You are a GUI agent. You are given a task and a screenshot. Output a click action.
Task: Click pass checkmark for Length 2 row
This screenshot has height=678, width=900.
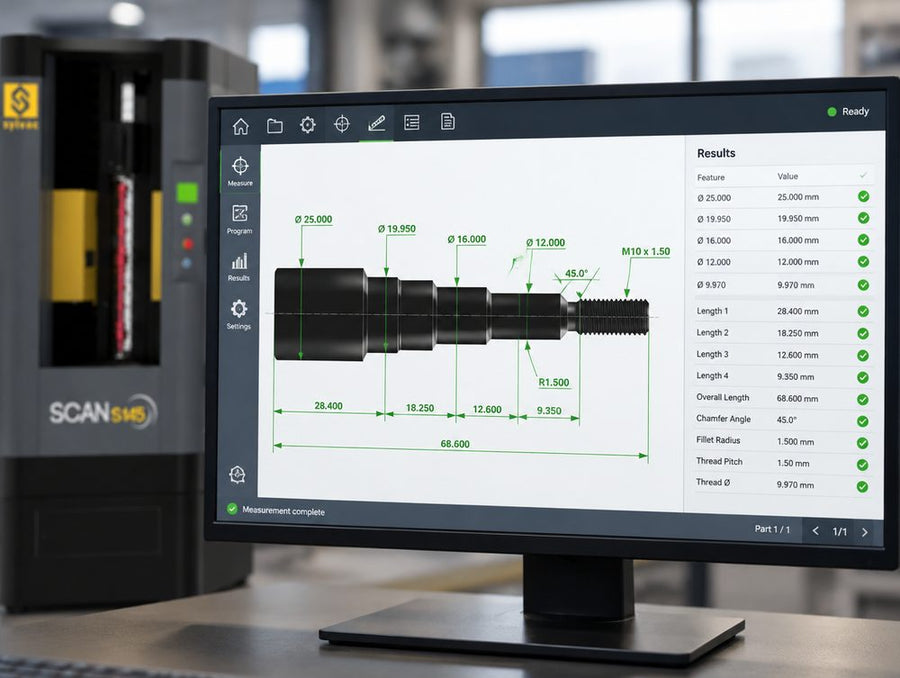(863, 334)
